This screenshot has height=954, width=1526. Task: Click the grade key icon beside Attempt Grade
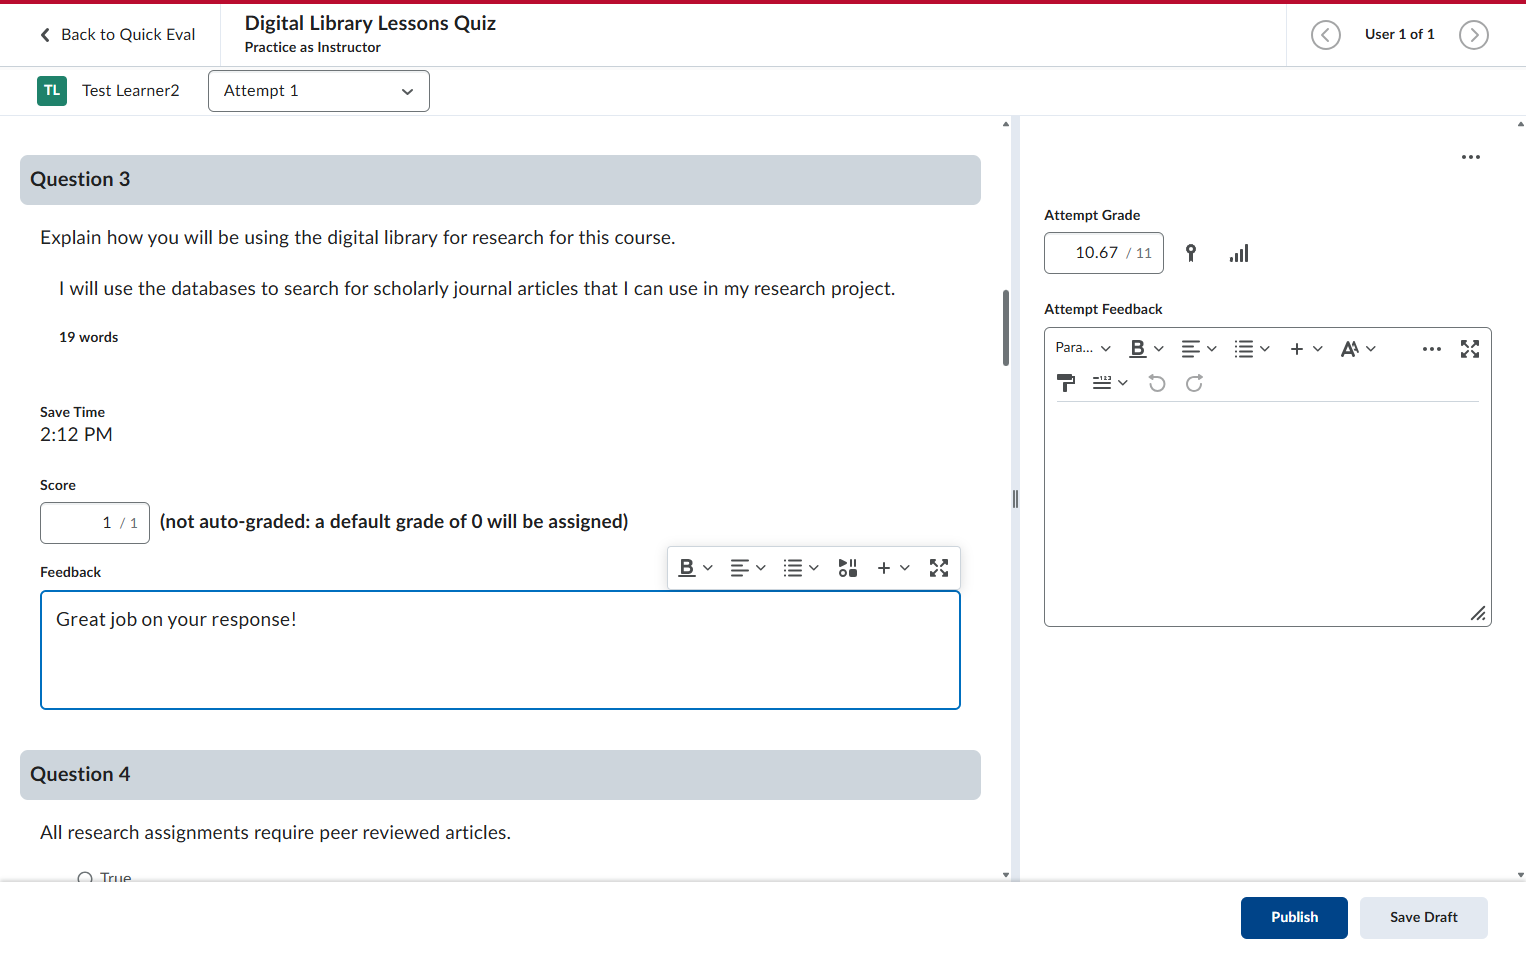coord(1190,253)
